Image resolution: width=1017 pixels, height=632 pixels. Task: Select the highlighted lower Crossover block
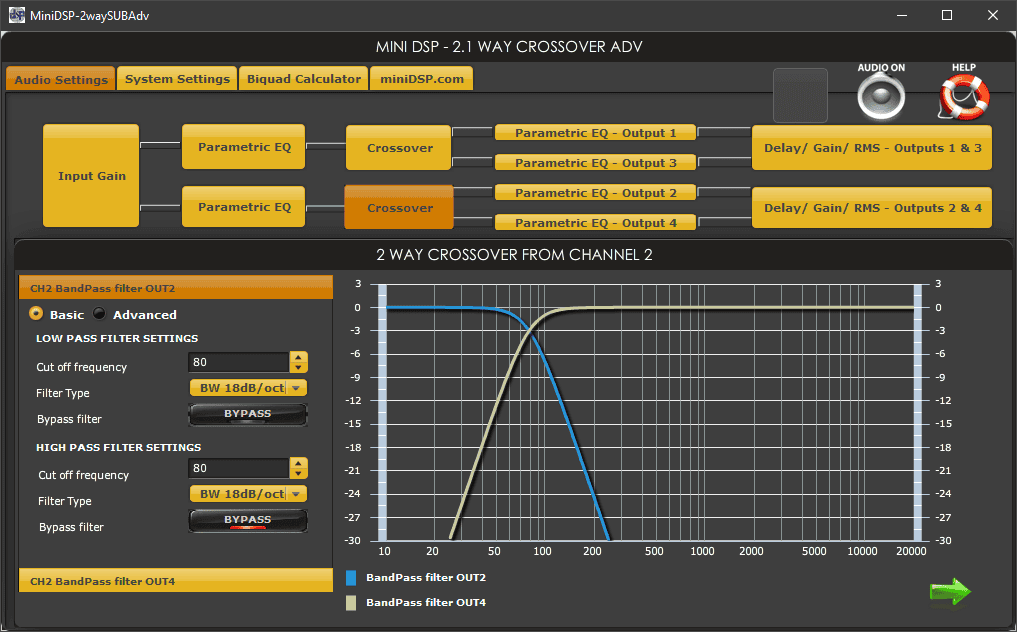(x=399, y=208)
